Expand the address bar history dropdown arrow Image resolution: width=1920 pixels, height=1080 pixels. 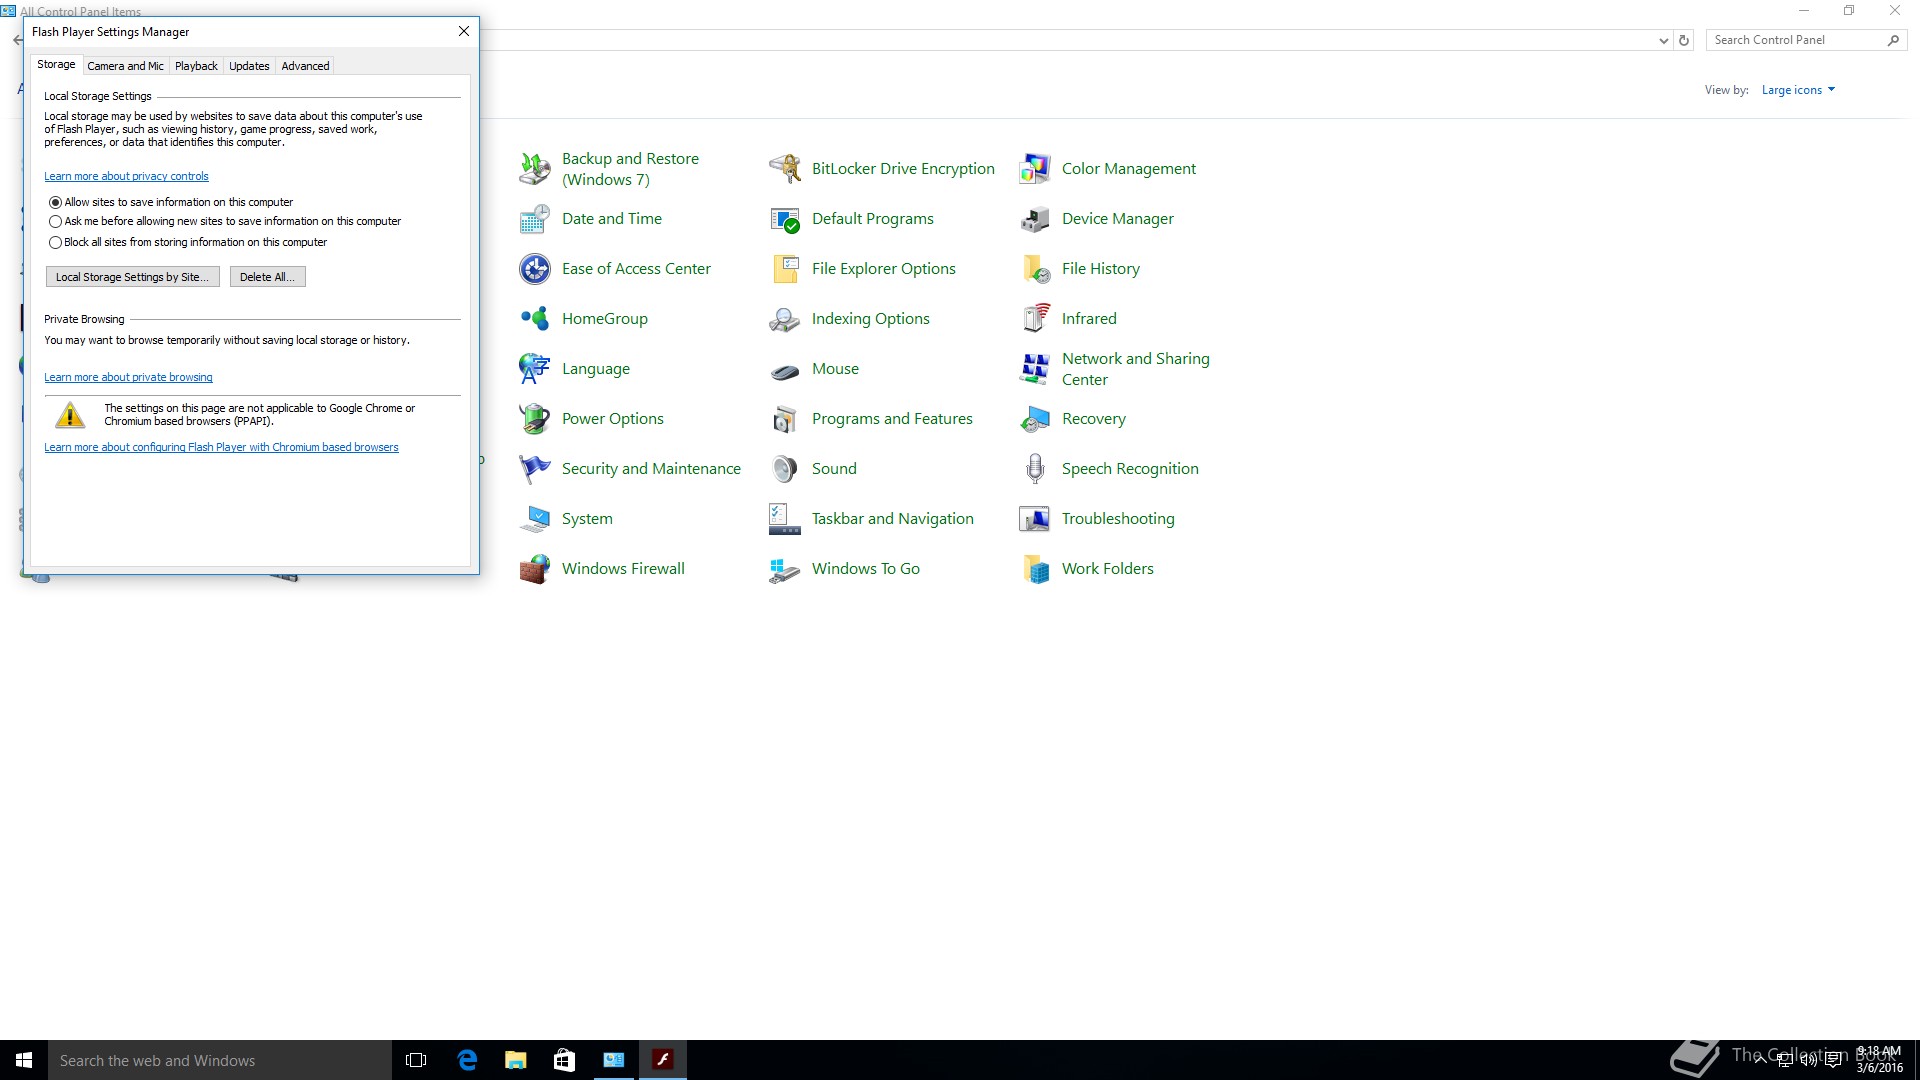(x=1663, y=41)
